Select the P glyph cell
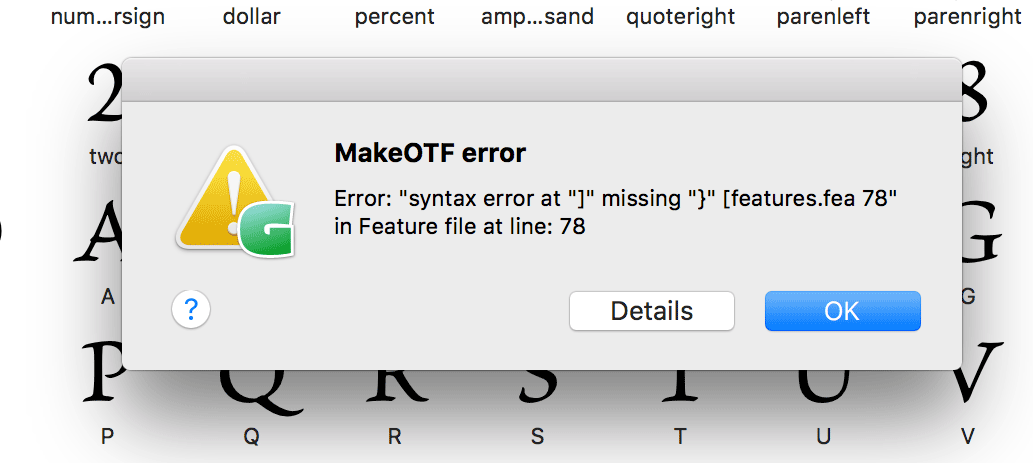1033x463 pixels. pos(105,395)
